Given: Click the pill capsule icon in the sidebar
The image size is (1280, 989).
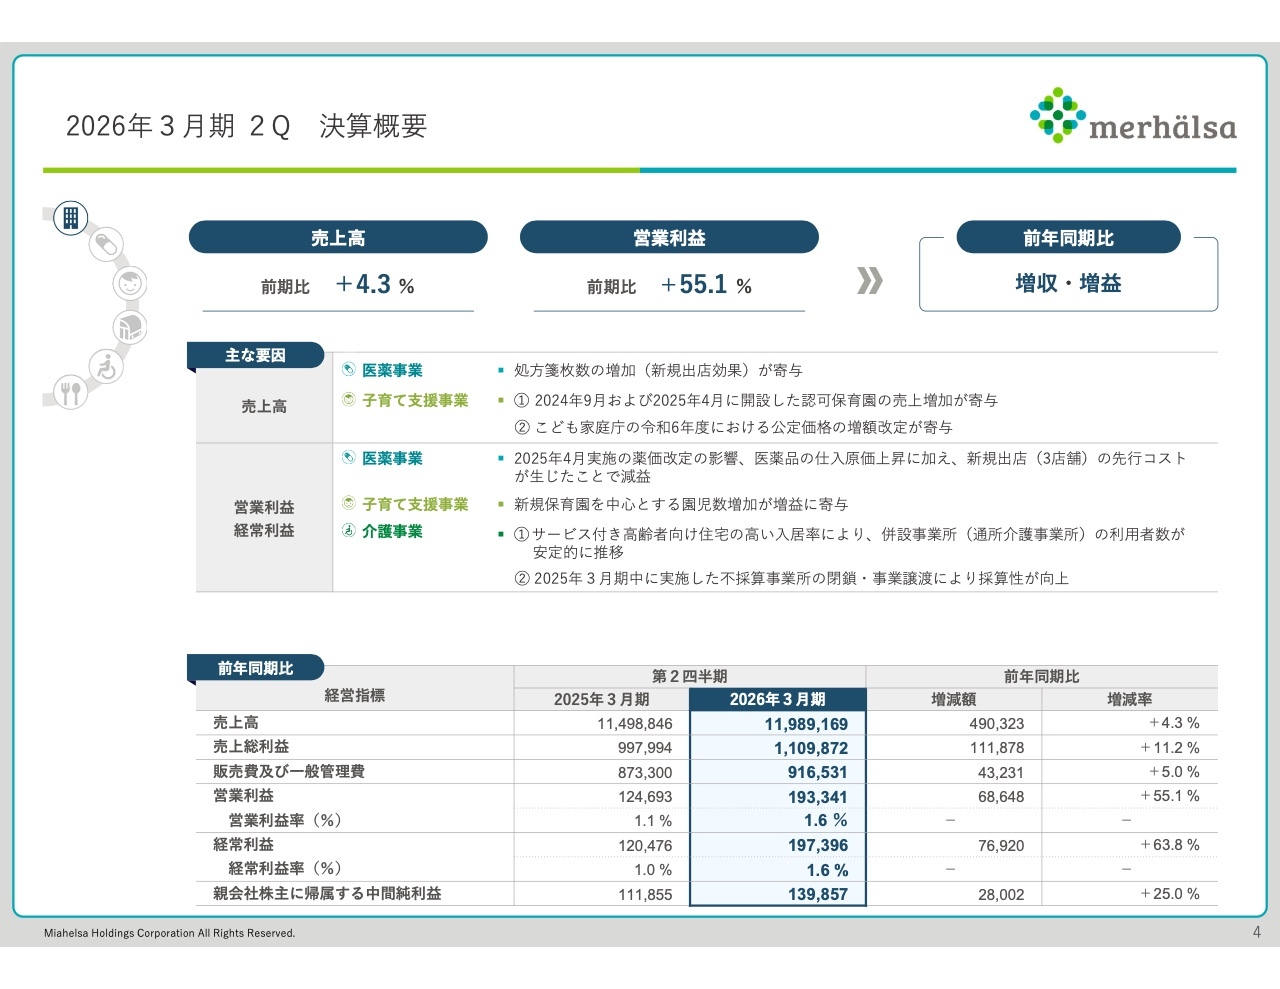Looking at the screenshot, I should [x=106, y=244].
